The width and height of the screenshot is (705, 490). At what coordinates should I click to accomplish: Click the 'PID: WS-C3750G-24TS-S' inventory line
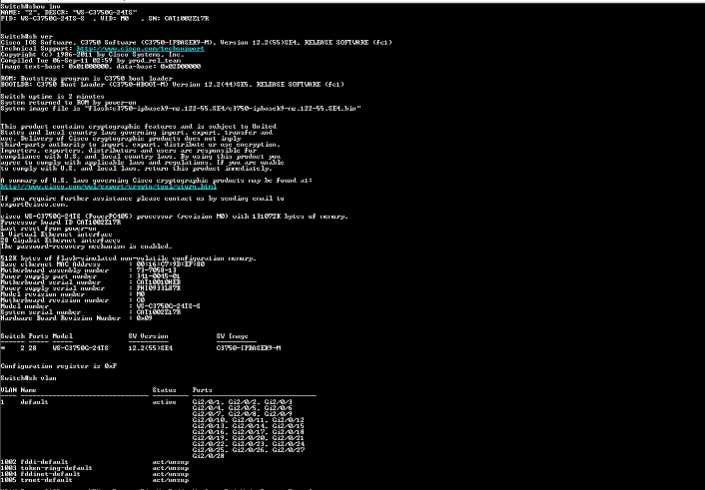click(105, 18)
